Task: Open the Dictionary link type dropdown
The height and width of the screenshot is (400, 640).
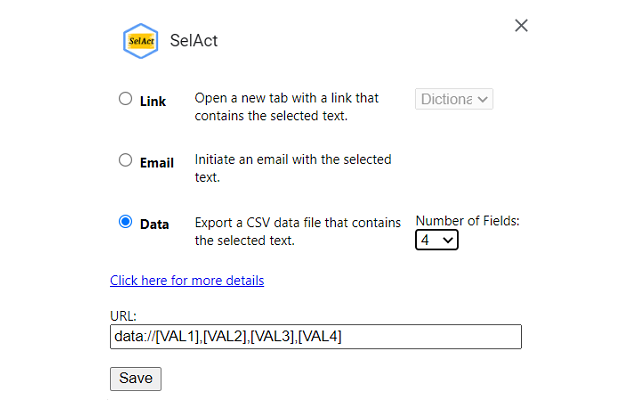Action: 454,99
